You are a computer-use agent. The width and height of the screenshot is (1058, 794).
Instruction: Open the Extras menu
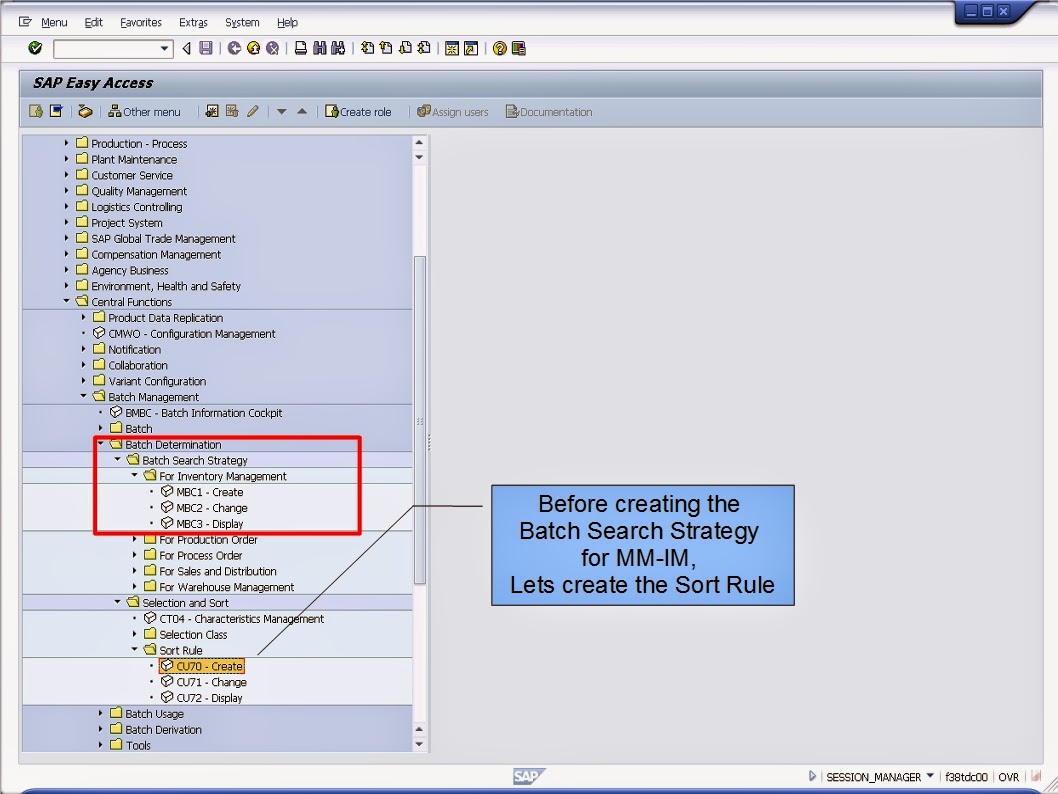pos(193,22)
